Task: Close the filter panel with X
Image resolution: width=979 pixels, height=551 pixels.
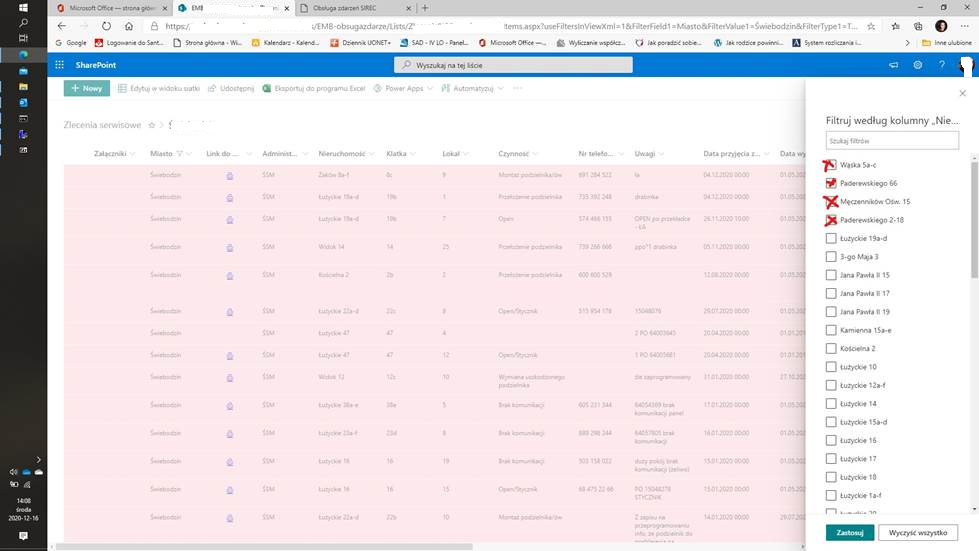Action: [x=962, y=93]
